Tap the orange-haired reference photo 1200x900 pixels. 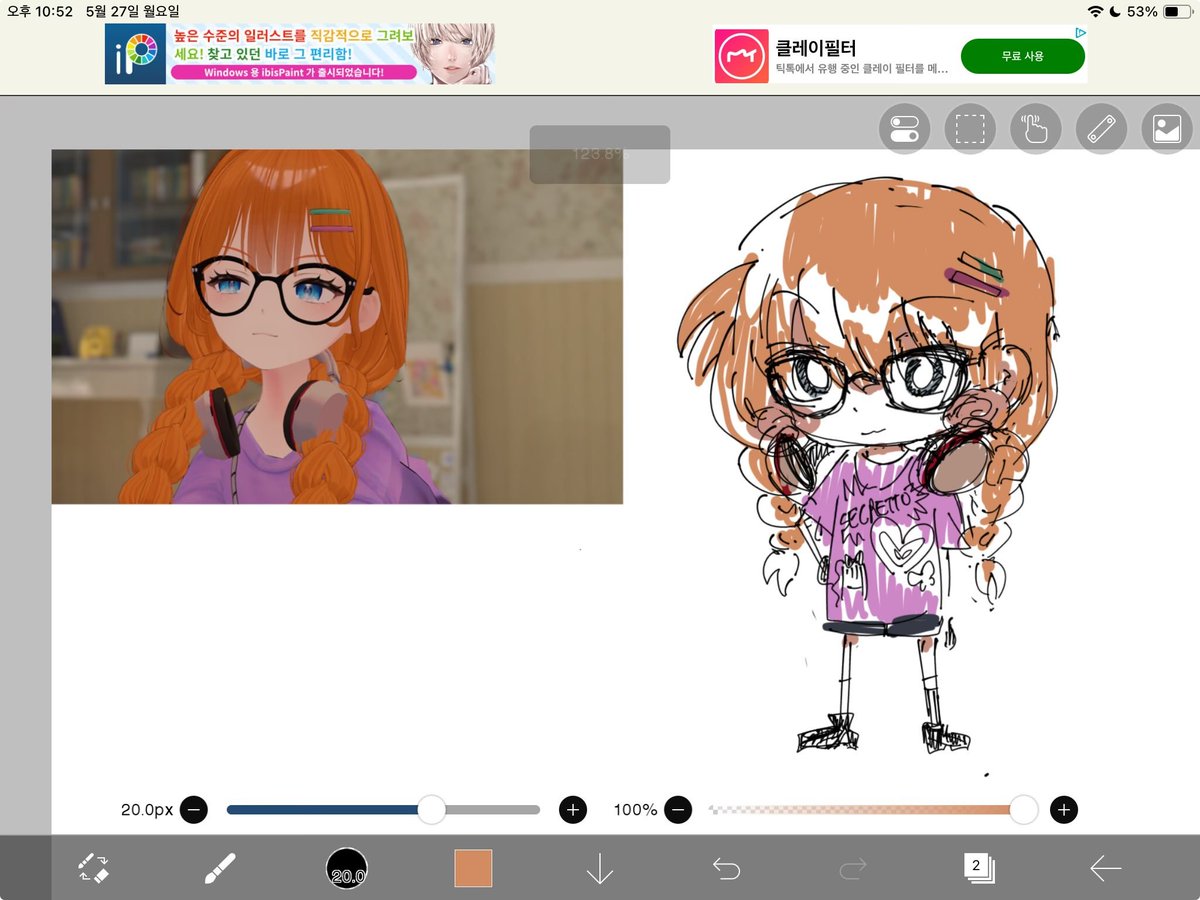(x=337, y=326)
